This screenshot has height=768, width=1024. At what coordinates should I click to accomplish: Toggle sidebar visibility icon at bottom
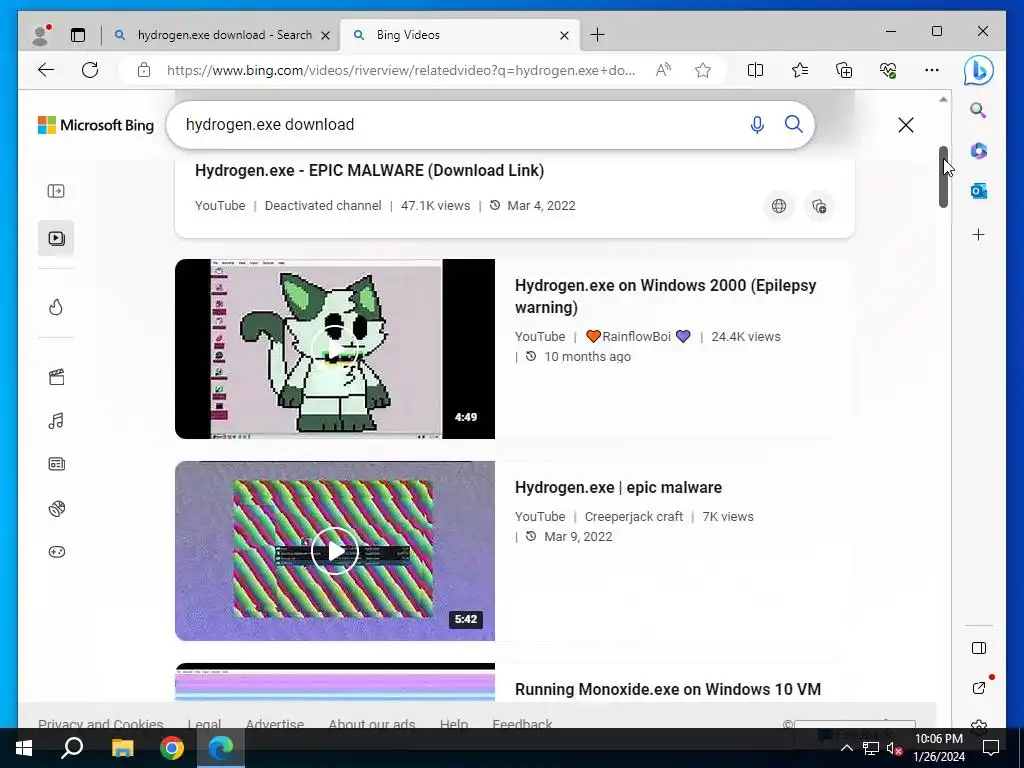(978, 648)
